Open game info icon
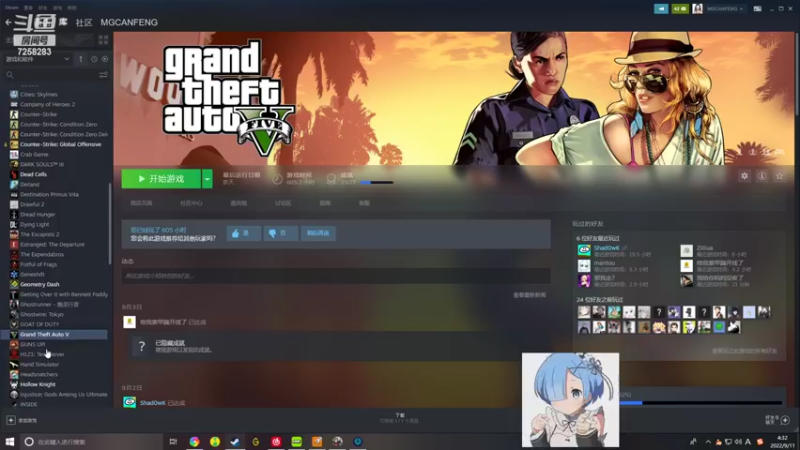The height and width of the screenshot is (450, 800). [762, 176]
